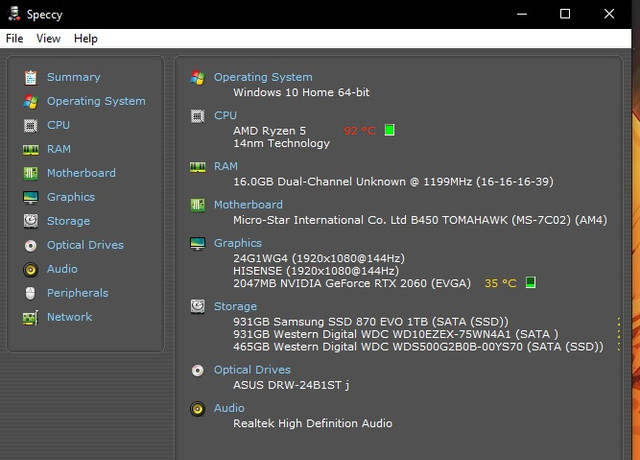Screen dimensions: 640x460
Task: Select CPU in the sidebar list
Action: 58,125
